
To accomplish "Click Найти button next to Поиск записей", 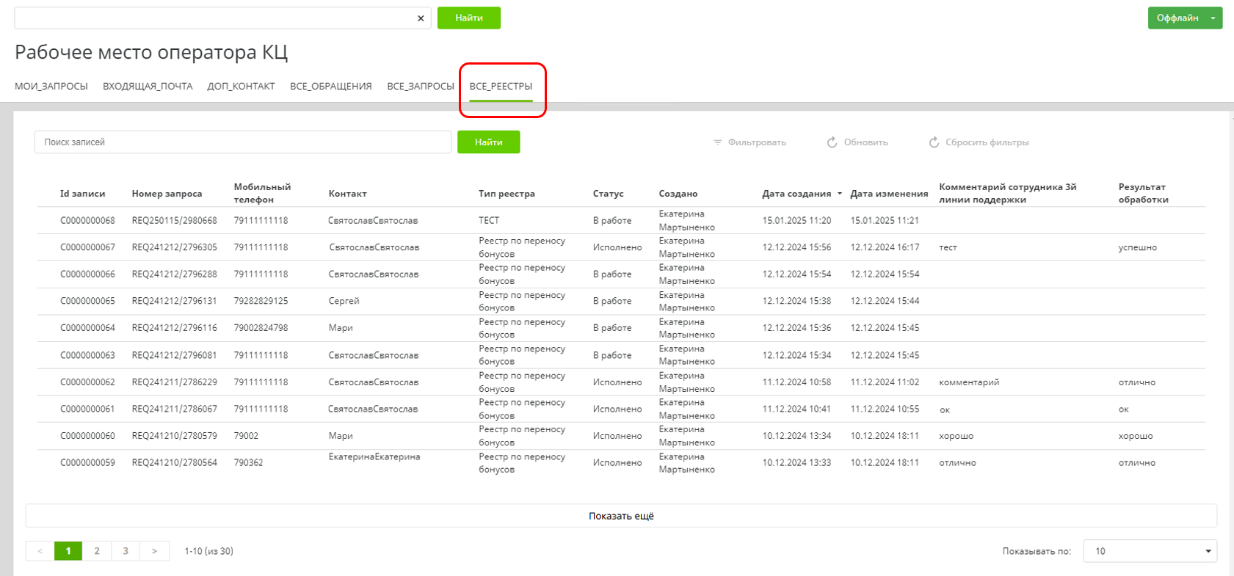I will (x=488, y=142).
